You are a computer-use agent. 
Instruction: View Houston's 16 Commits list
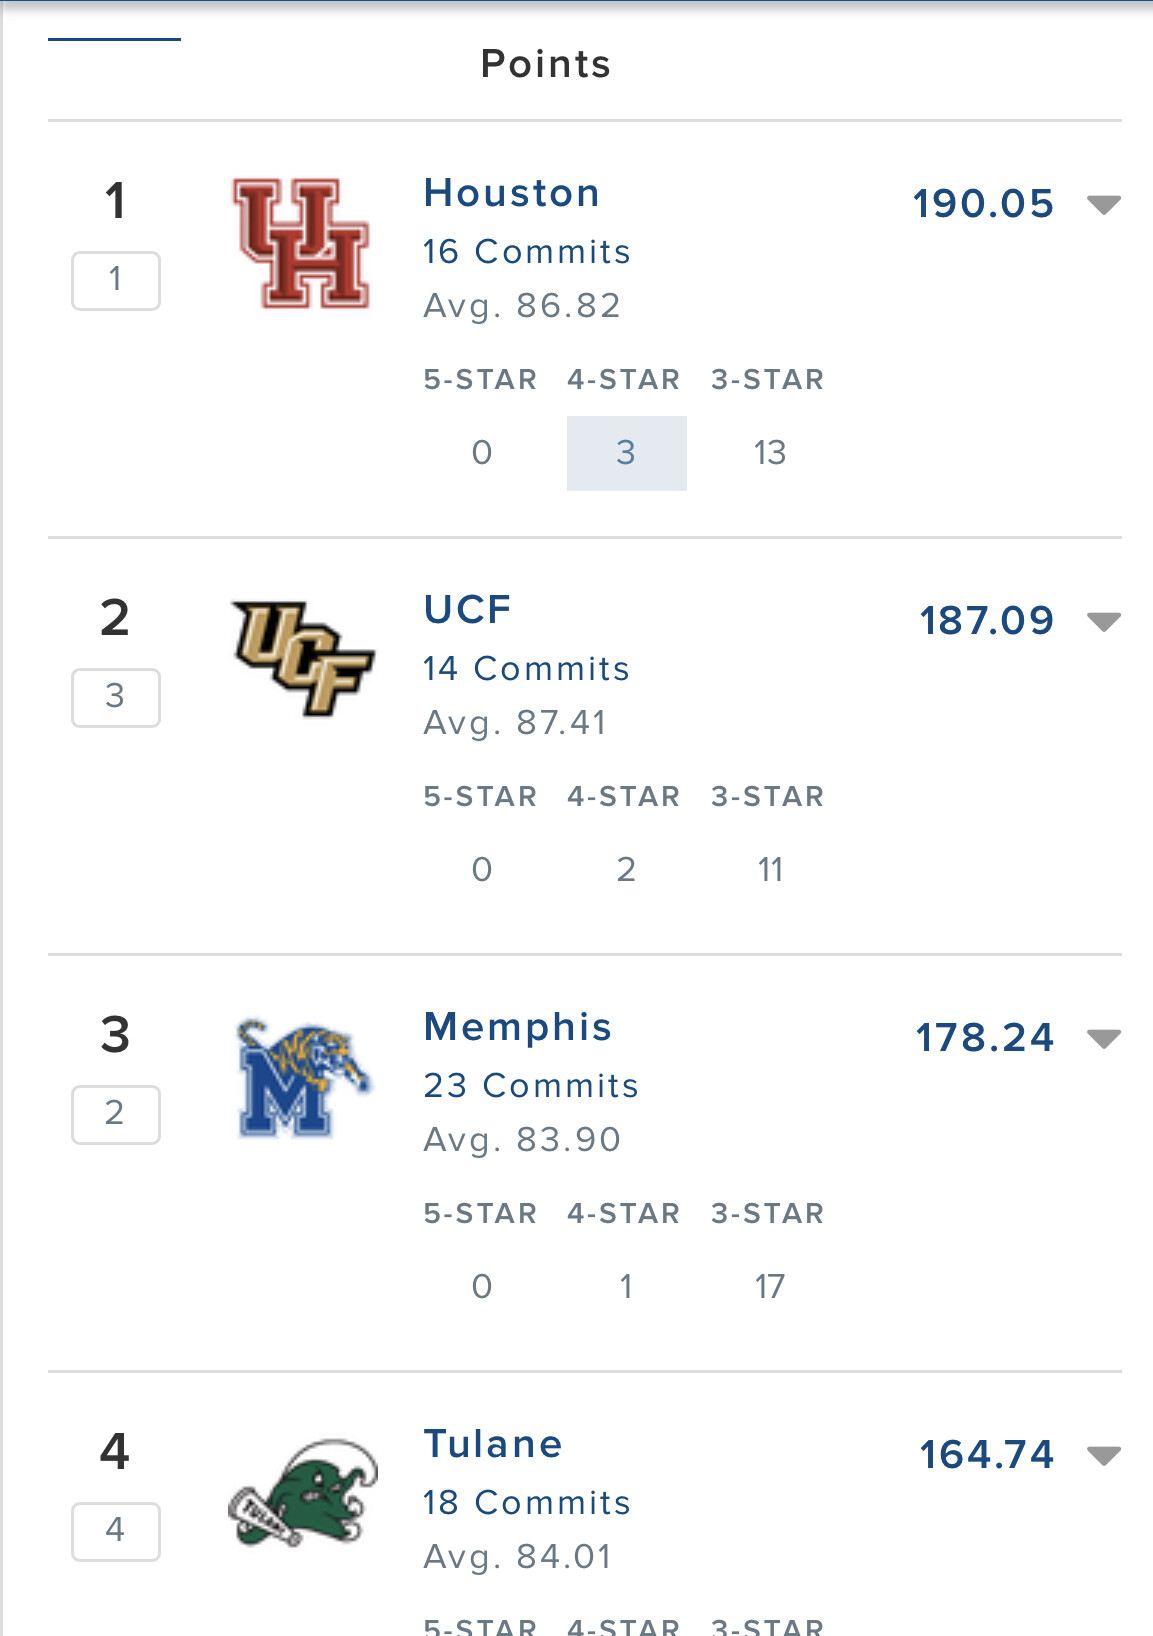(526, 251)
